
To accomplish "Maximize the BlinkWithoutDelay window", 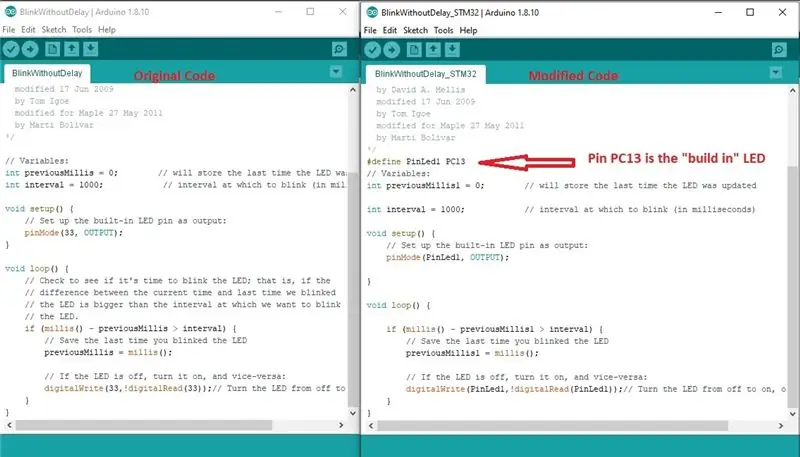I will [x=310, y=11].
